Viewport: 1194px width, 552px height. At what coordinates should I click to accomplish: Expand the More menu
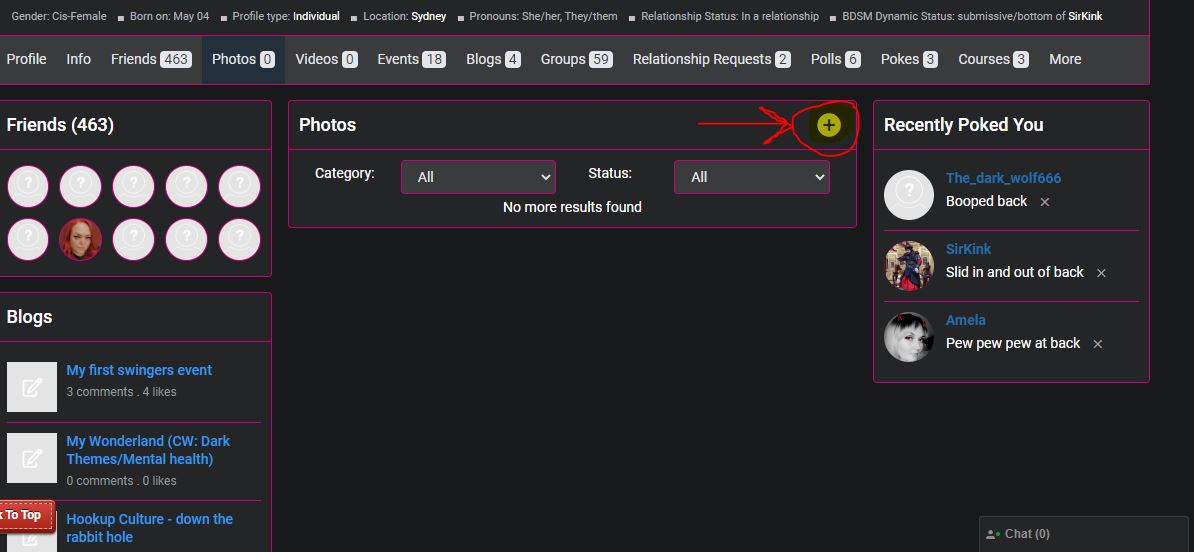coord(1064,59)
